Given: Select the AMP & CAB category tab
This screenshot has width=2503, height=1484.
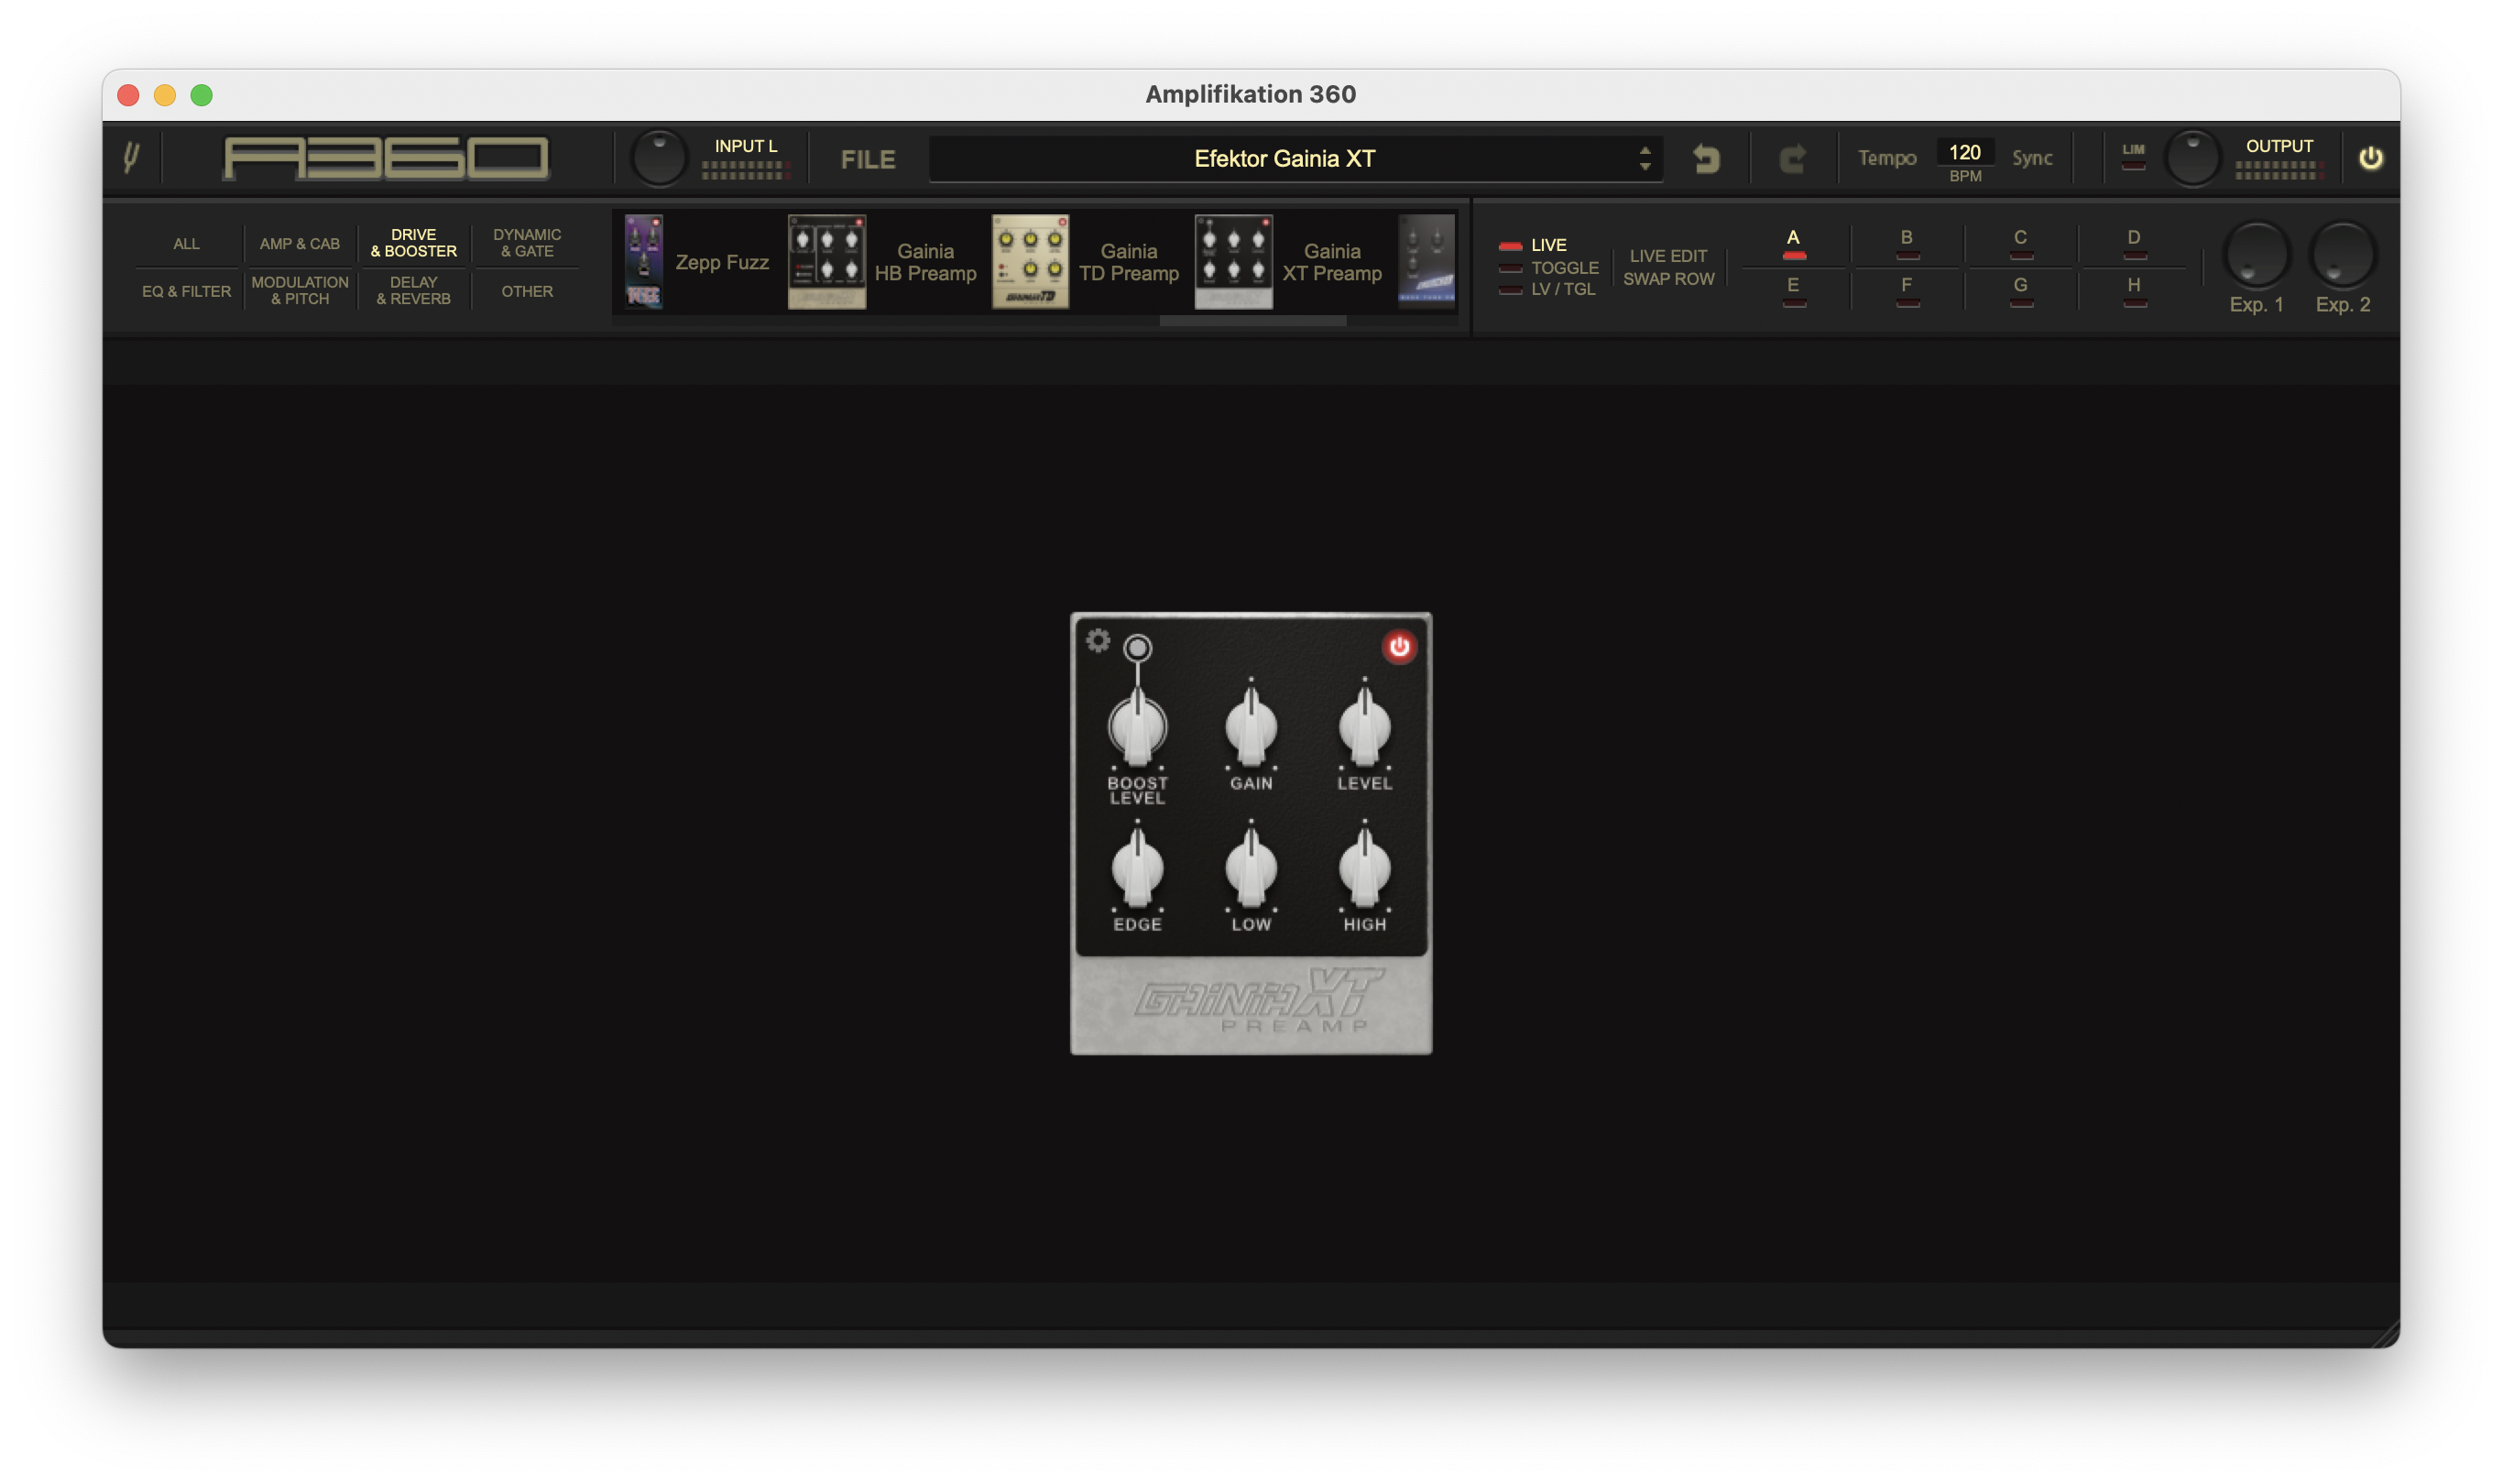Looking at the screenshot, I should (299, 243).
